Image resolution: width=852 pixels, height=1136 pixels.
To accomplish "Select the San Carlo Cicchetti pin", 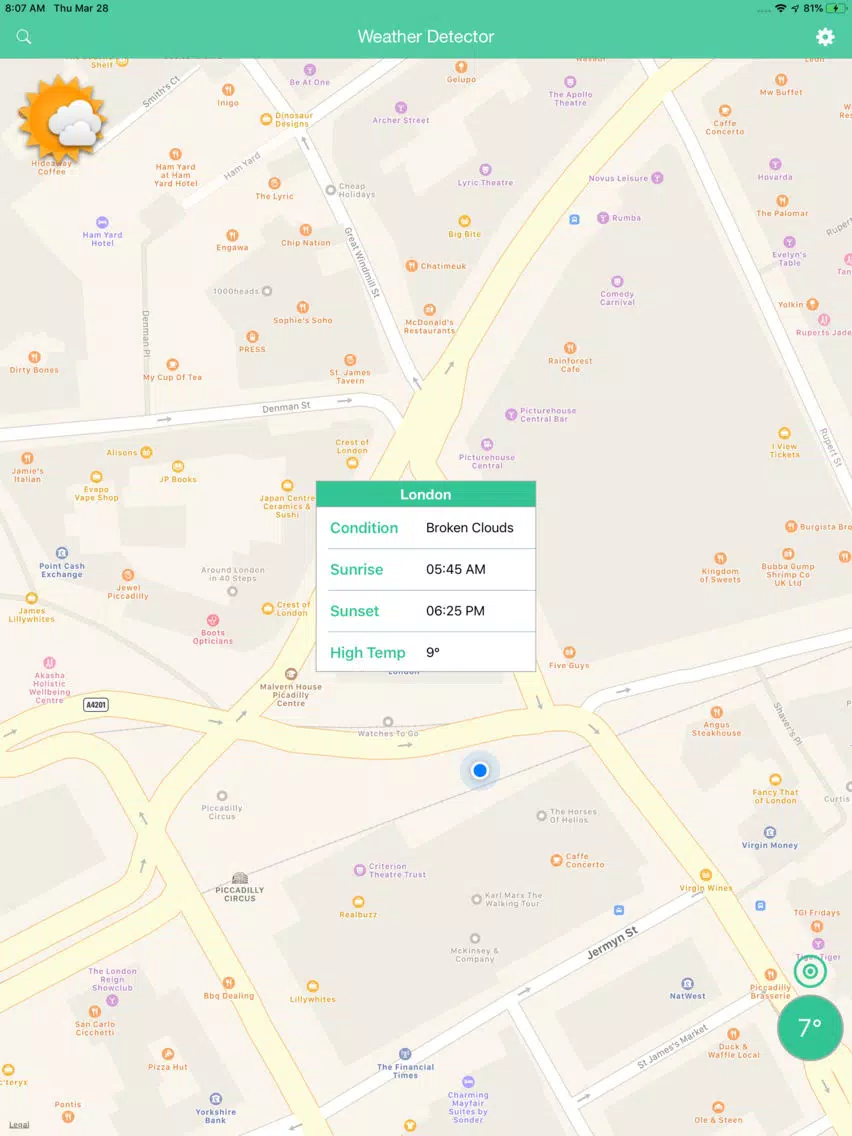I will (x=95, y=1011).
